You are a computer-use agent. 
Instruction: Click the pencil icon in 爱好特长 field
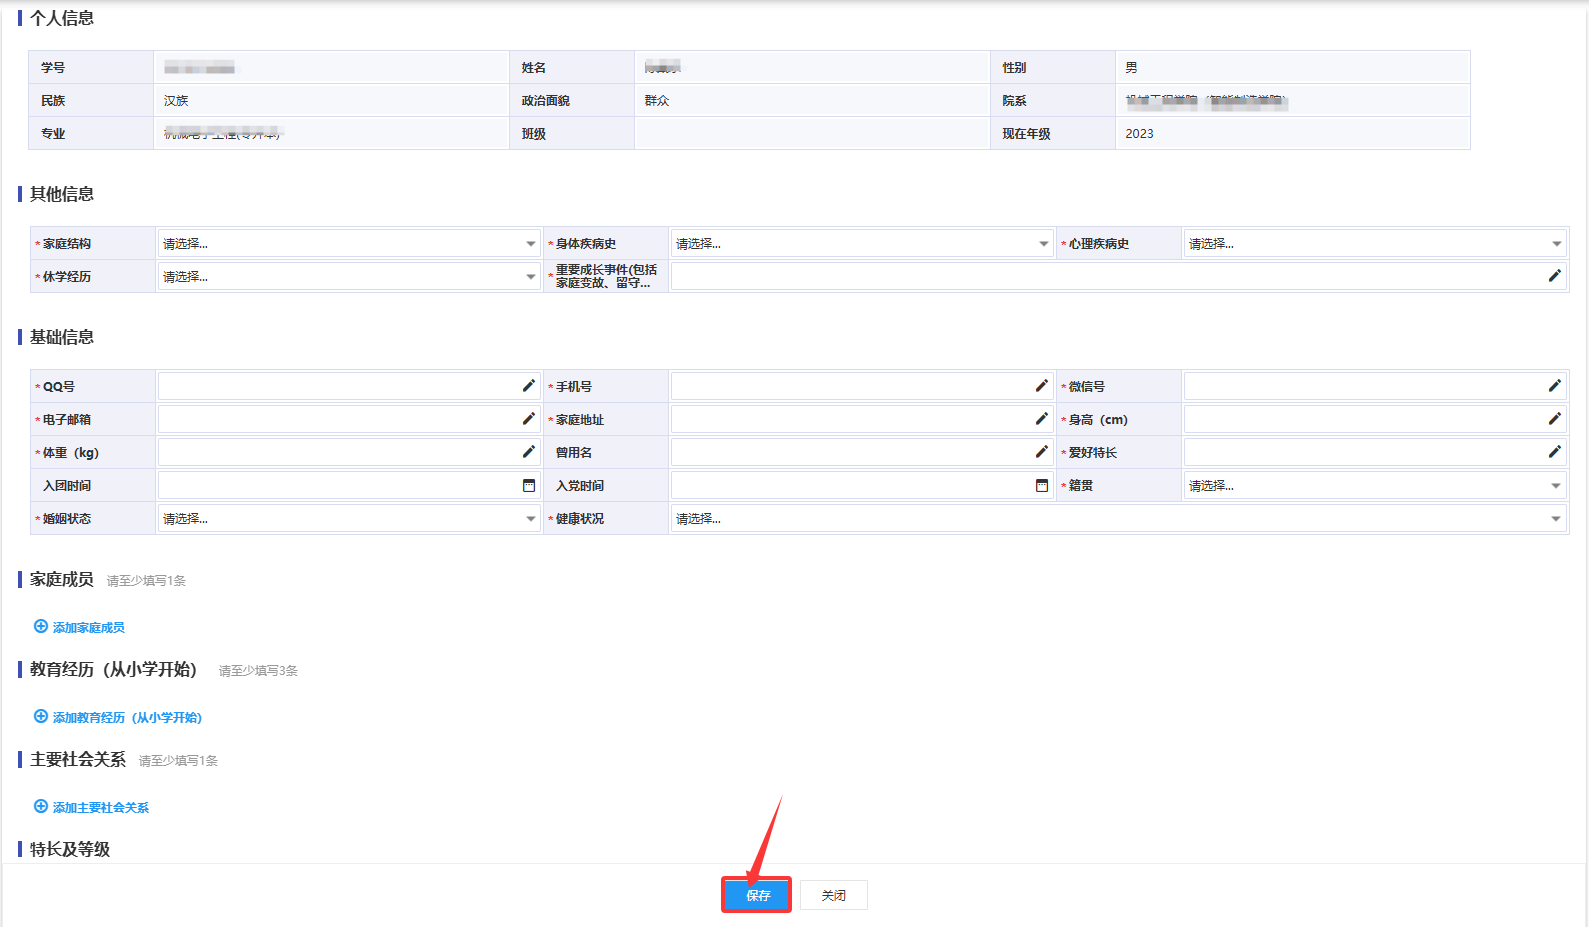coord(1555,452)
